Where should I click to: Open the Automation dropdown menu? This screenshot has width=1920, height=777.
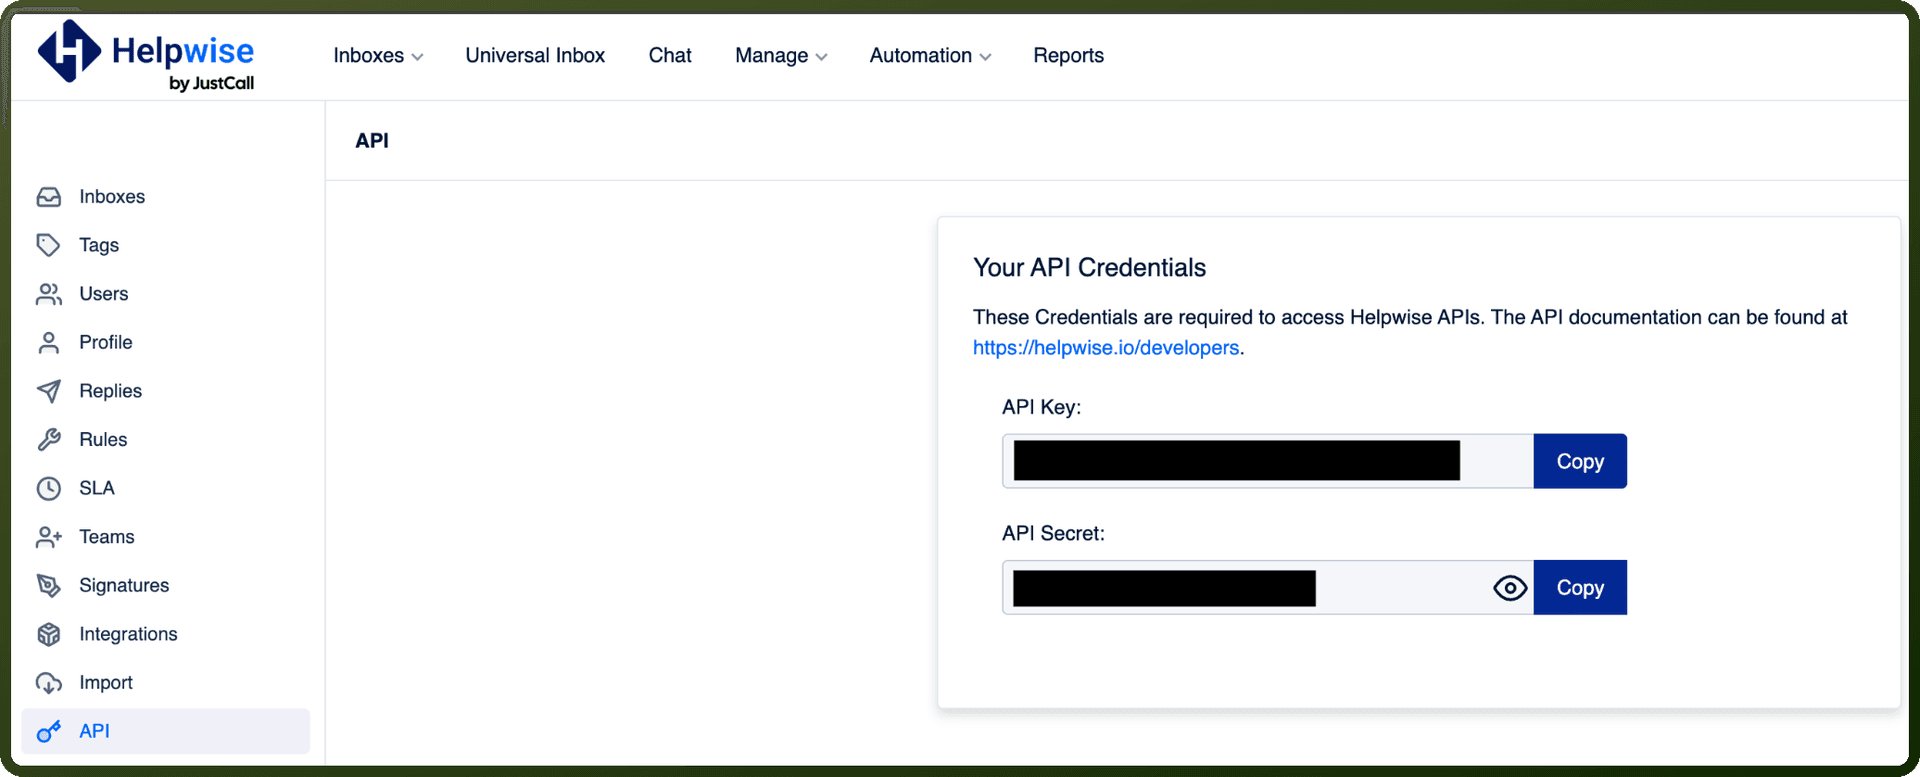pos(930,56)
